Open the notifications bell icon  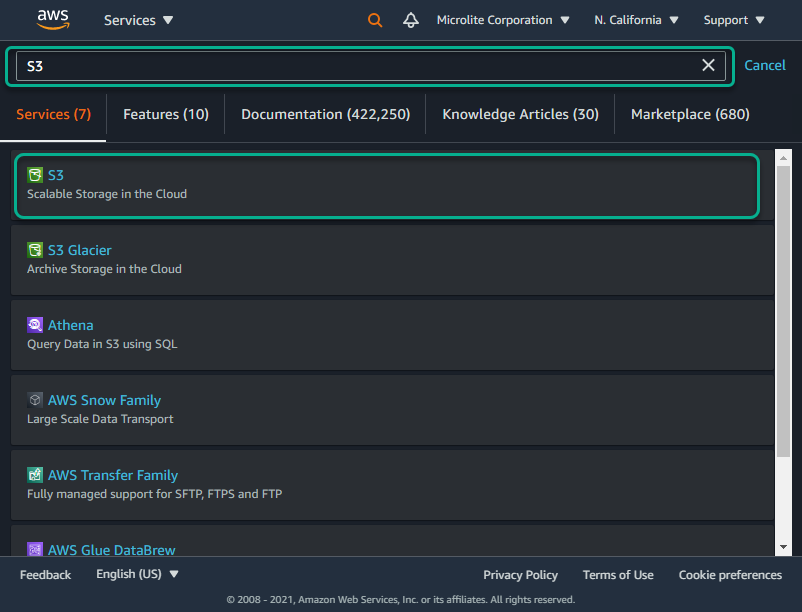tap(411, 20)
